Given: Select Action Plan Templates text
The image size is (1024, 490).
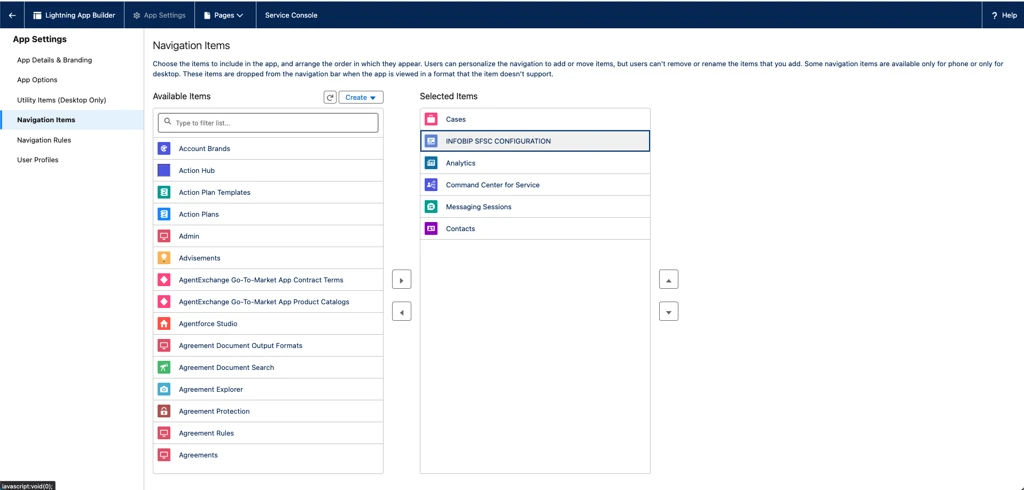Looking at the screenshot, I should pos(214,193).
